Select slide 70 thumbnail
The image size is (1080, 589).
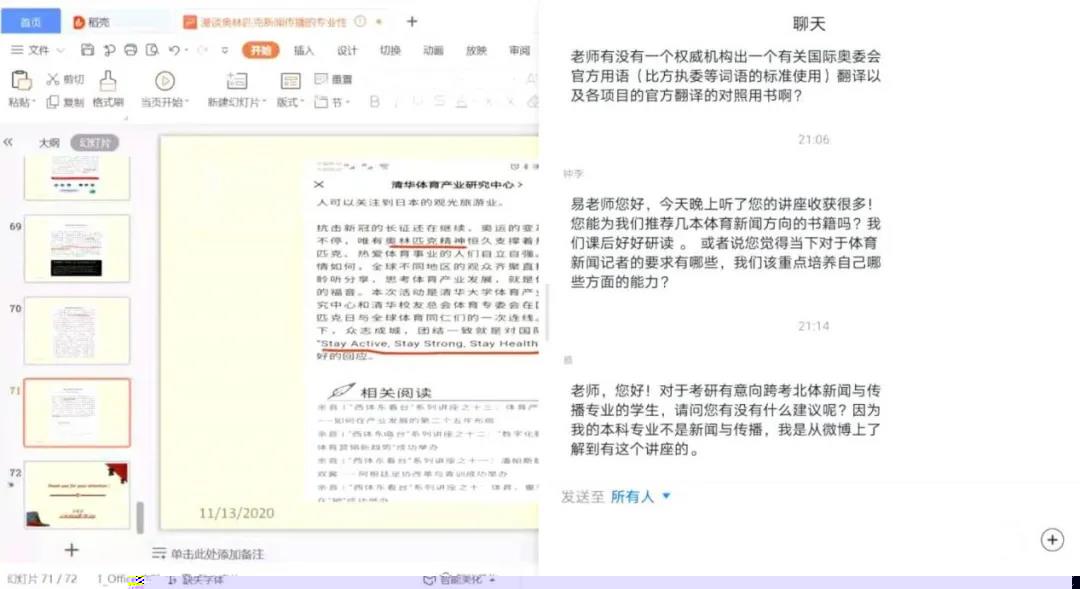click(x=77, y=330)
